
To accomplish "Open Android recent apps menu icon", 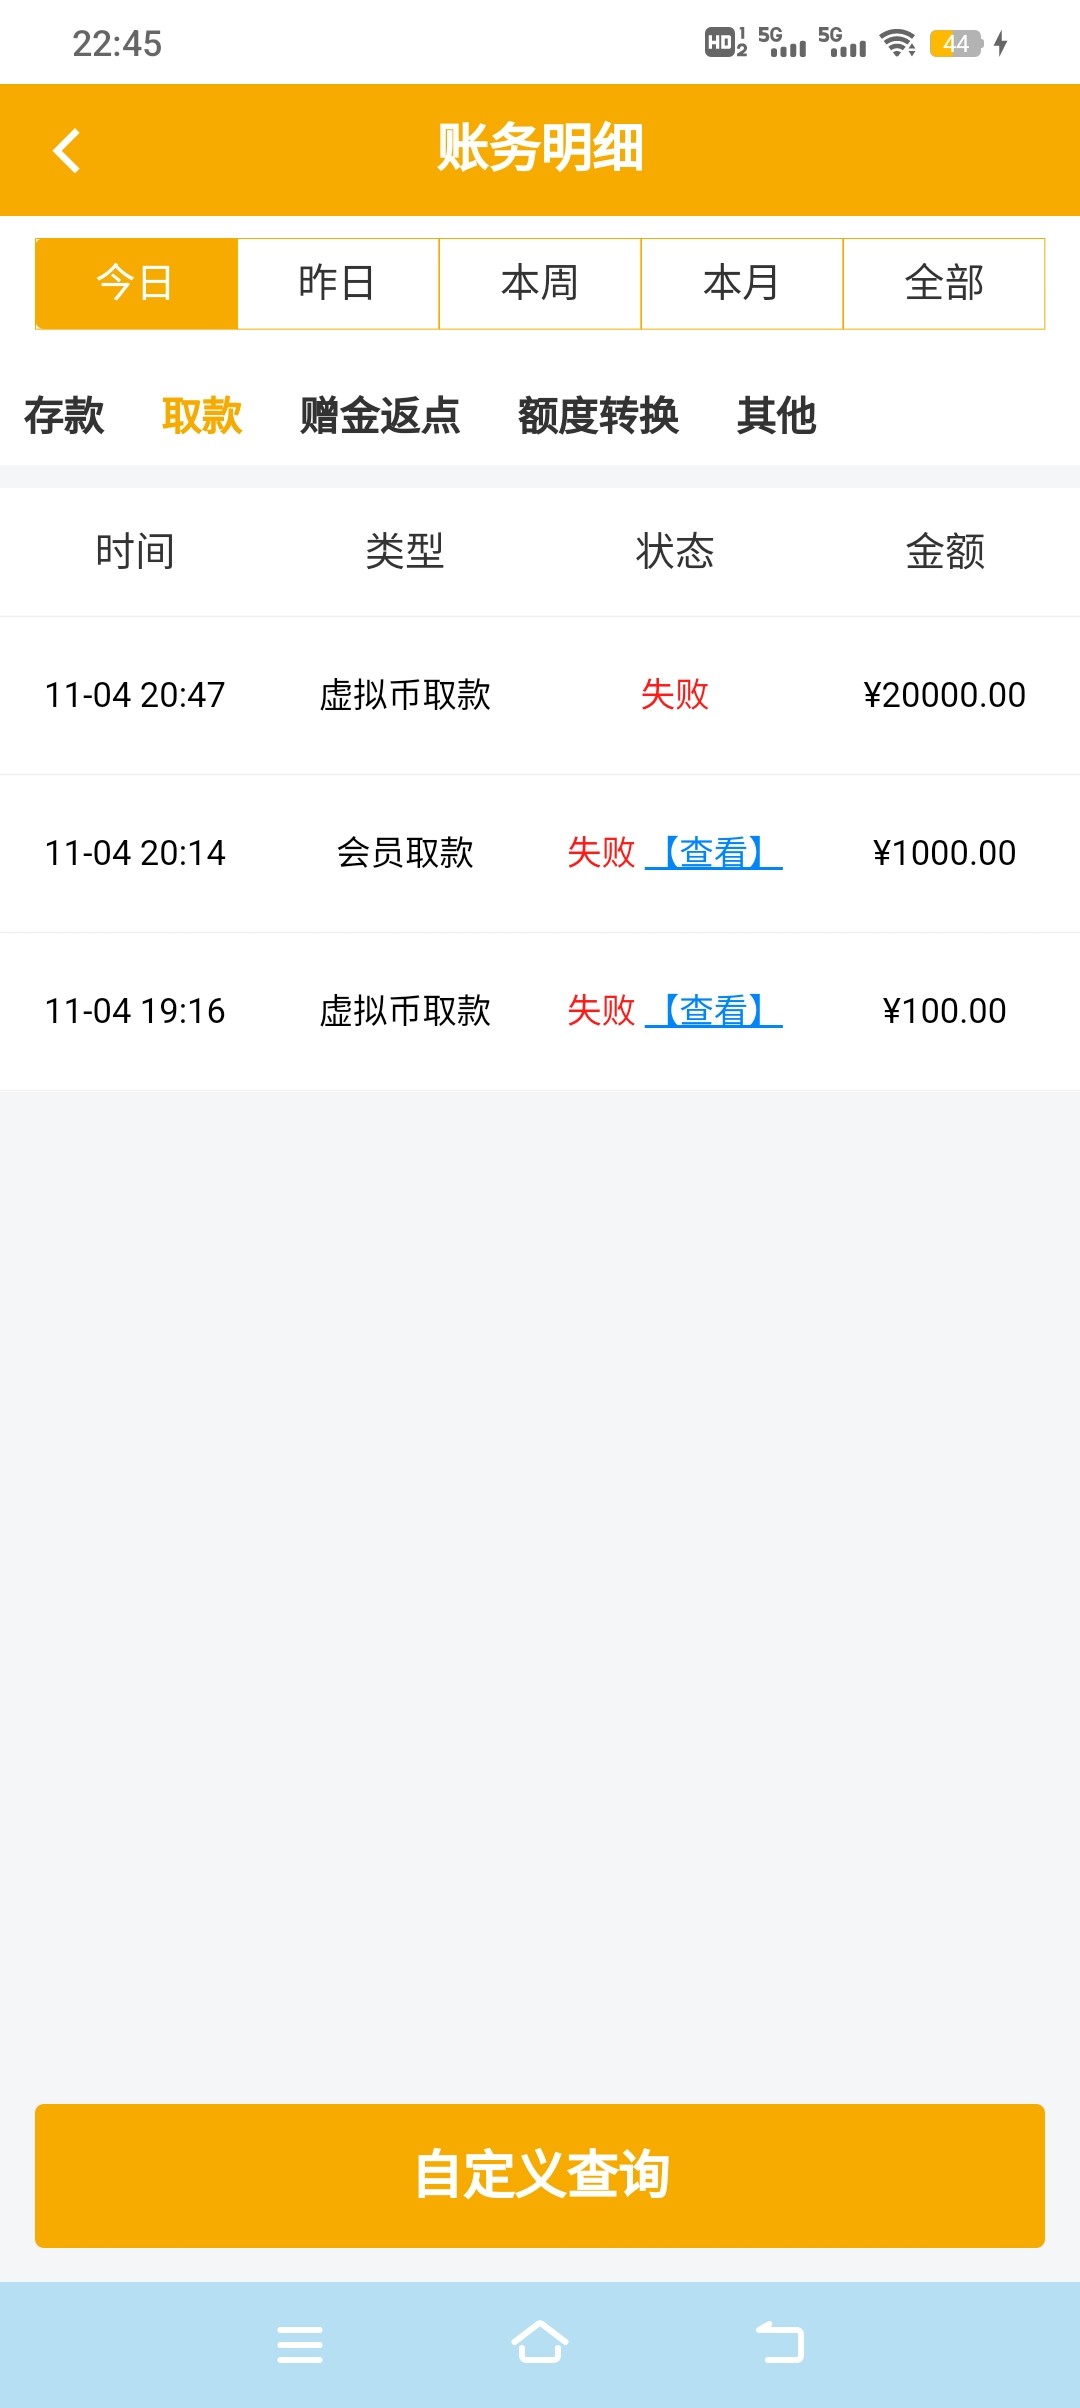I will click(300, 2343).
